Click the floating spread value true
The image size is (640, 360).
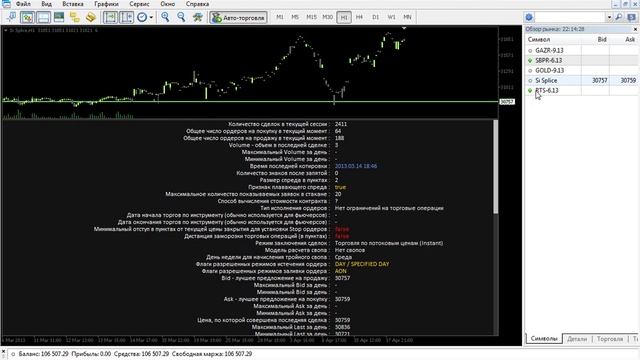[340, 187]
